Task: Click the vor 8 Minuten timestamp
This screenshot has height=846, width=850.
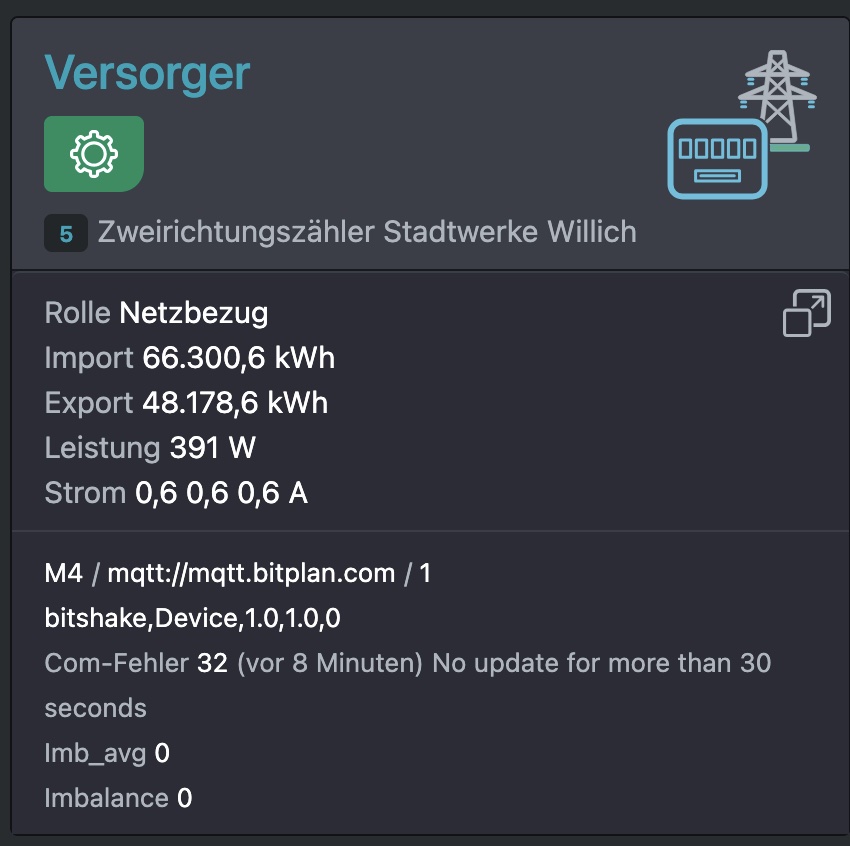Action: (330, 663)
